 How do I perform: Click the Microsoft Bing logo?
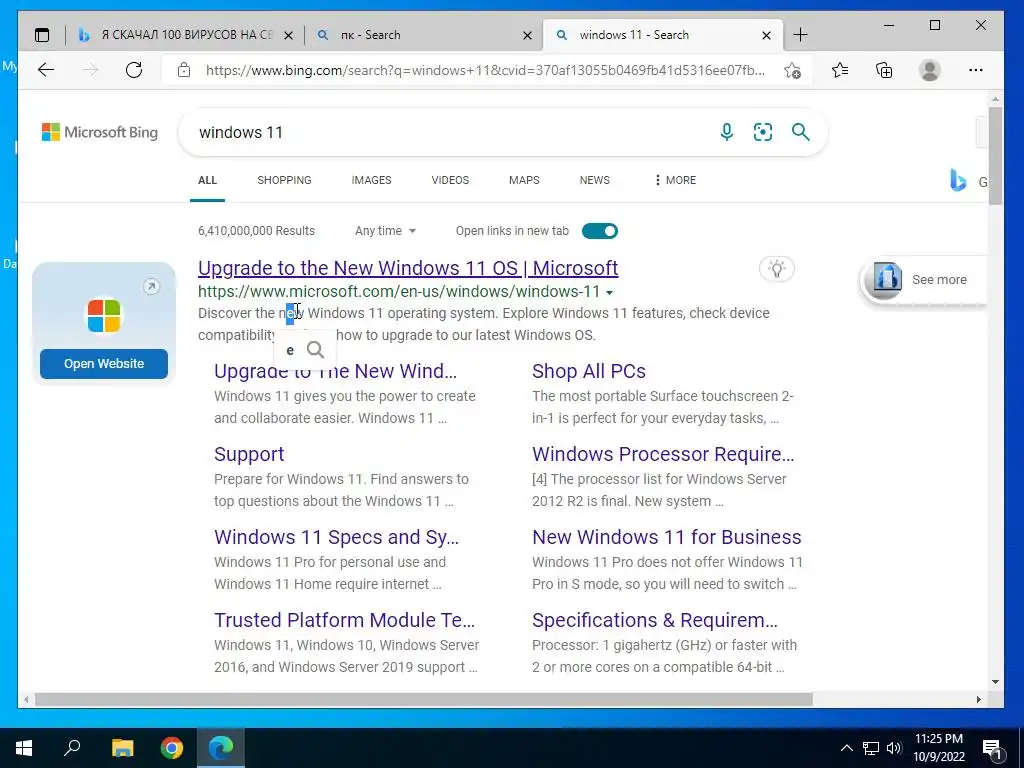click(x=100, y=133)
